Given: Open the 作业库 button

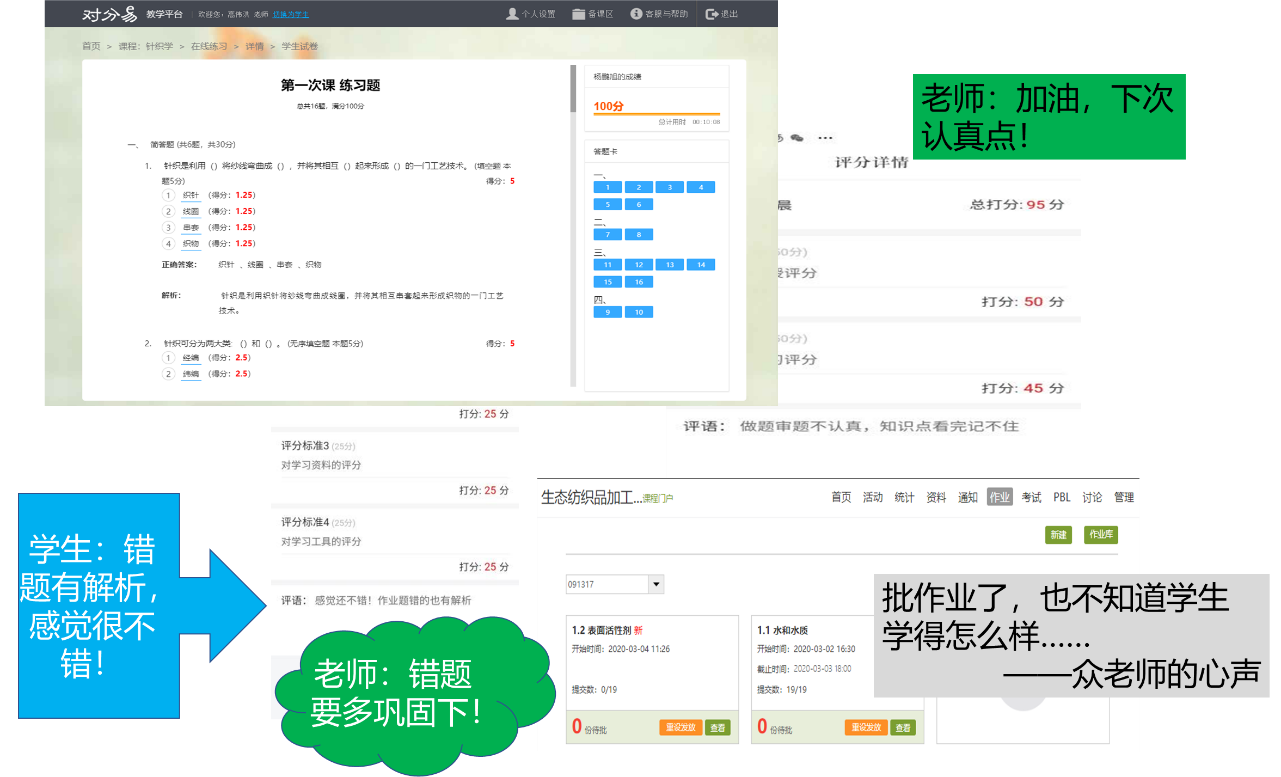Looking at the screenshot, I should click(x=1101, y=535).
